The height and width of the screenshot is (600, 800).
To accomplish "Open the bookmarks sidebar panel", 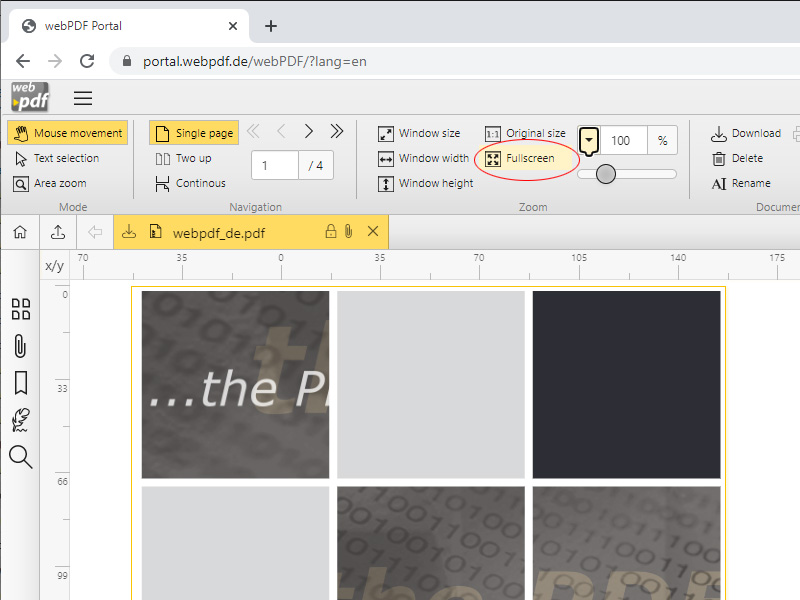I will (x=20, y=383).
